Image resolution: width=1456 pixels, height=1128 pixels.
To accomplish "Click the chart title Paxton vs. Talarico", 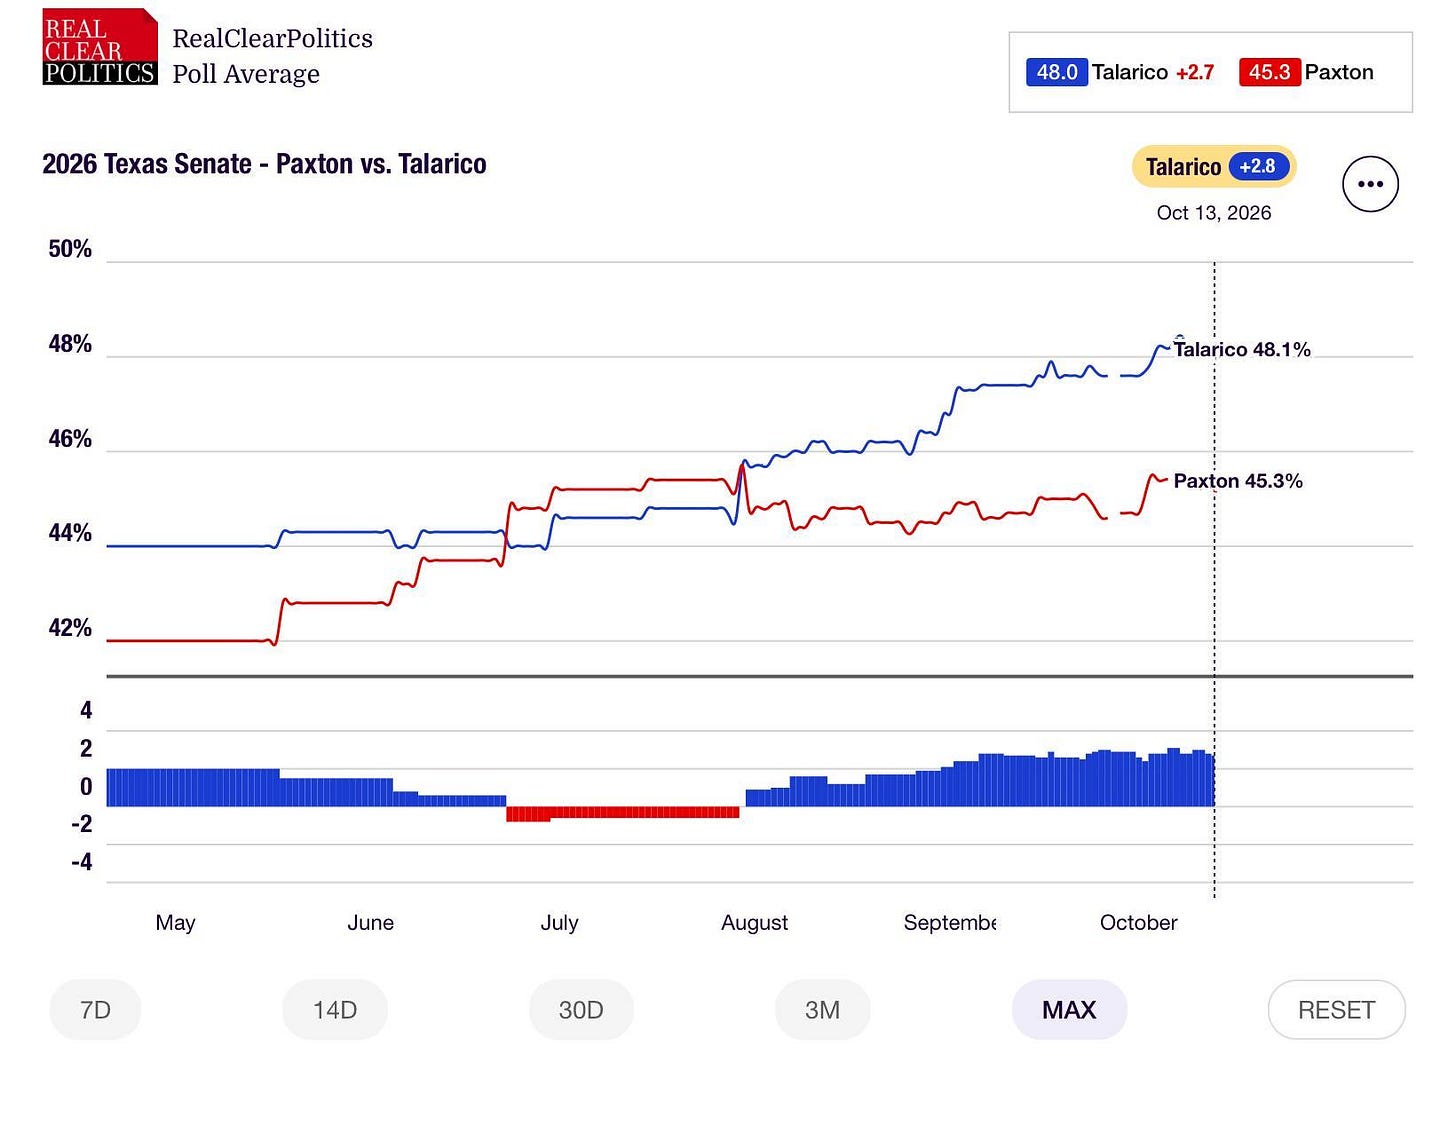I will [x=264, y=164].
